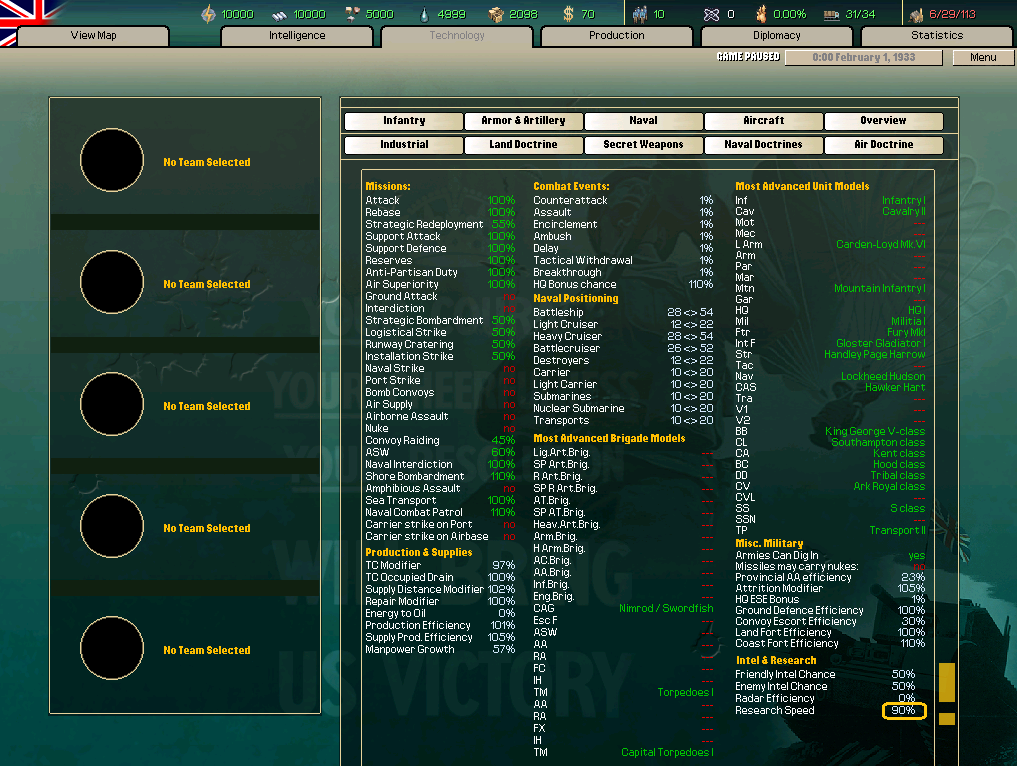This screenshot has width=1017, height=766.
Task: Click the oil droplet icon beside 4999
Action: point(424,14)
